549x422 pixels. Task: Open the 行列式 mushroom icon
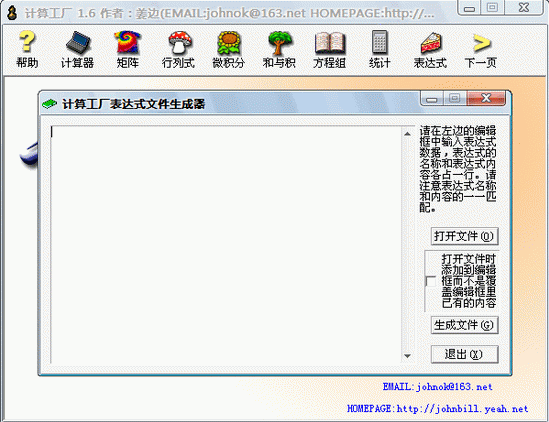point(178,49)
